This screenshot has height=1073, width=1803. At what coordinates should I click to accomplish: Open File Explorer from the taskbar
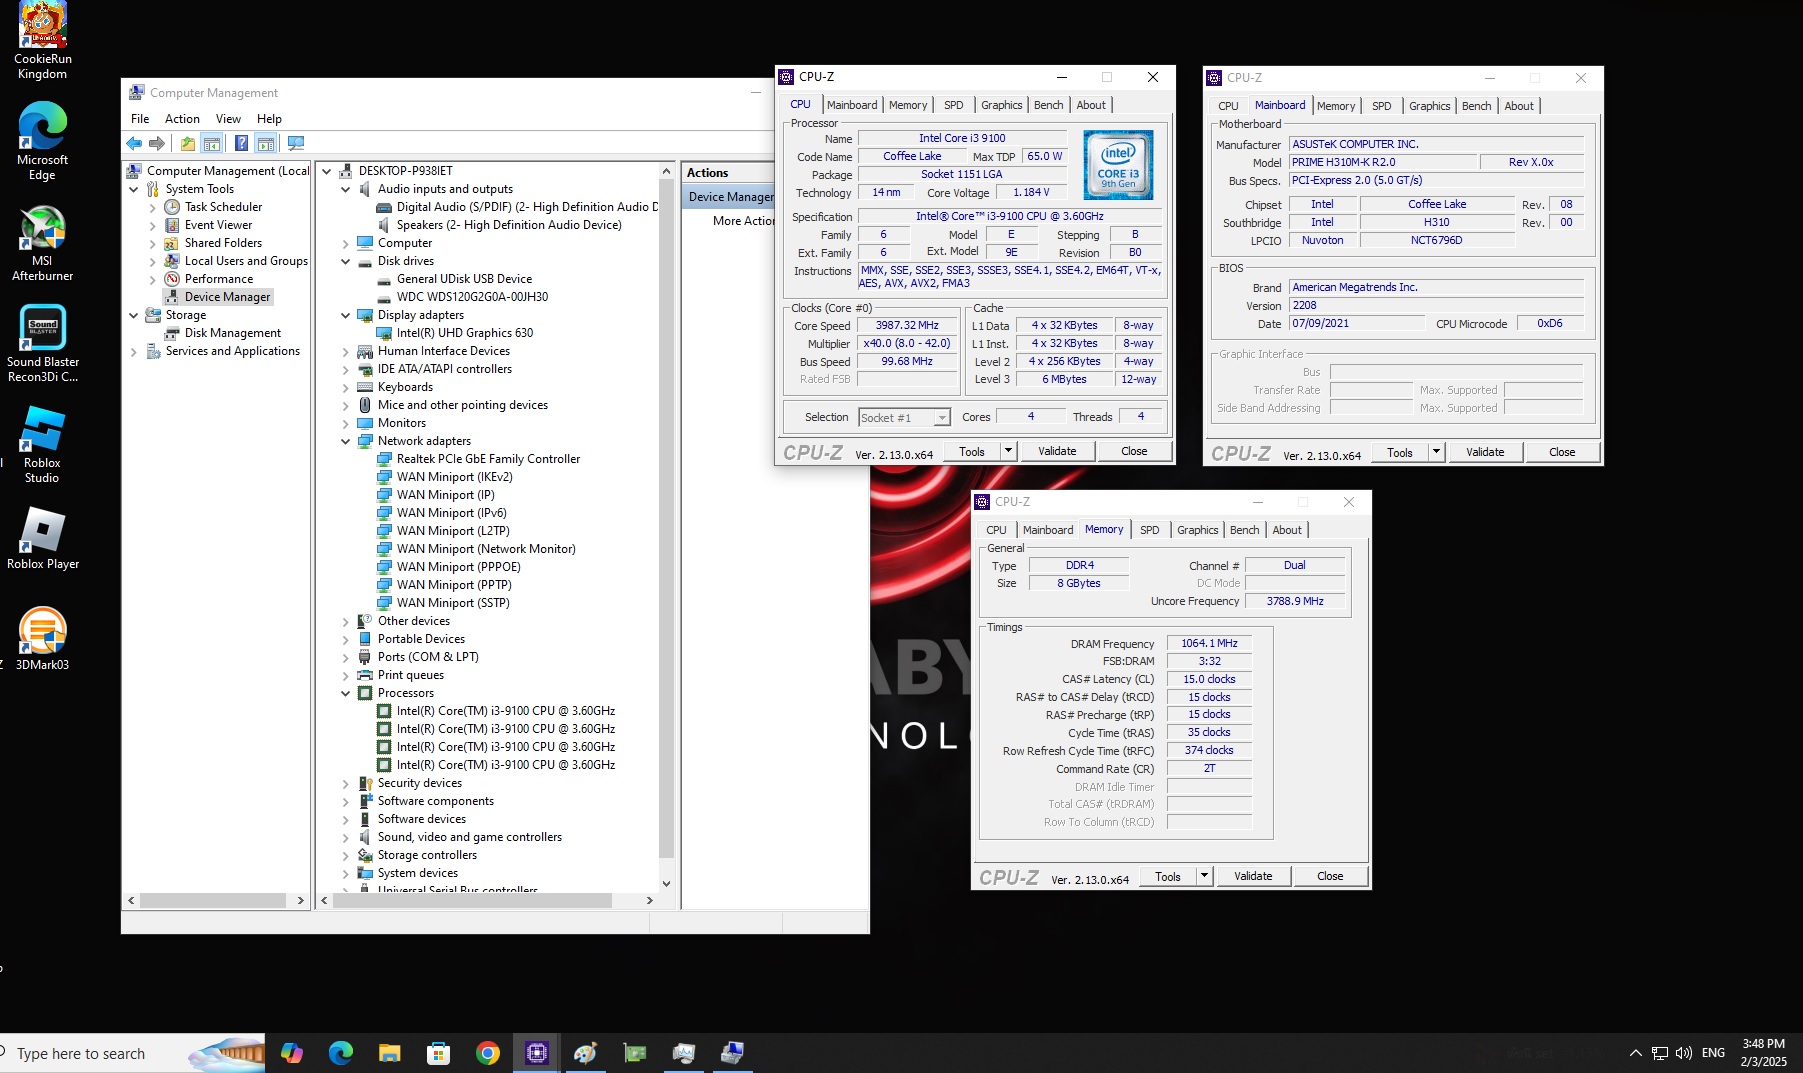pyautogui.click(x=390, y=1053)
